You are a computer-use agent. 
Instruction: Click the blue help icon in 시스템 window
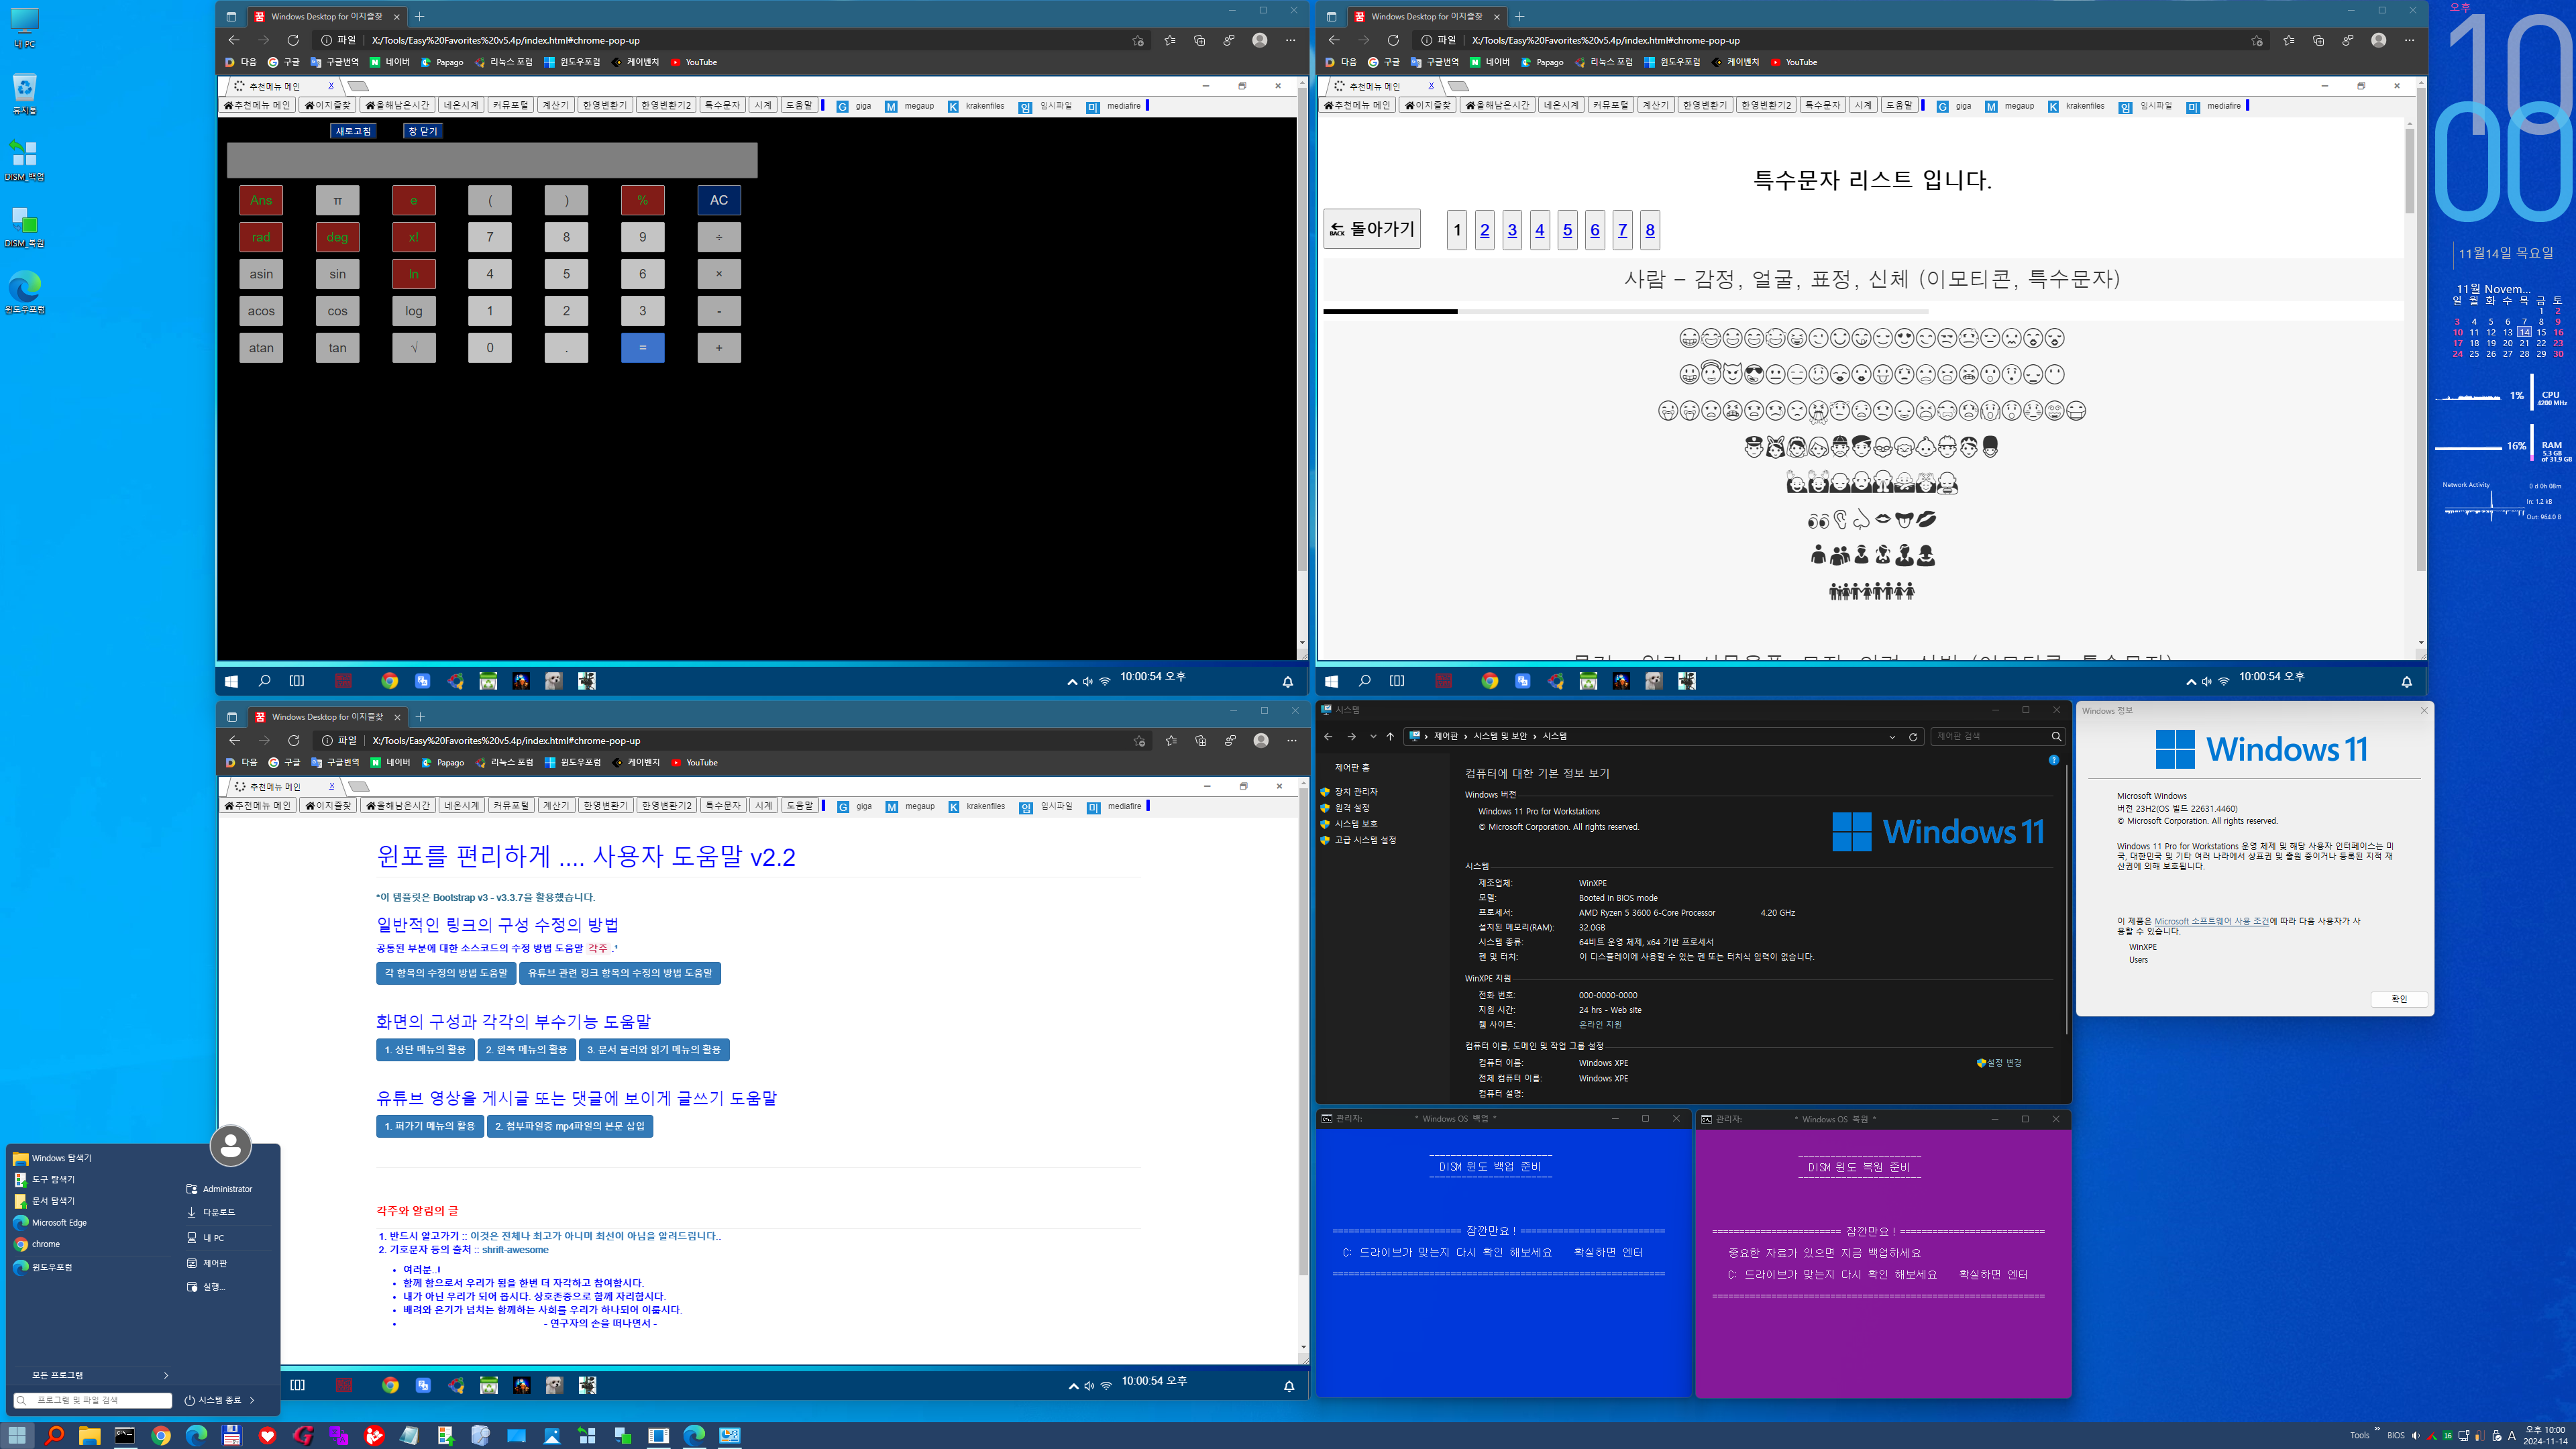pyautogui.click(x=2053, y=760)
